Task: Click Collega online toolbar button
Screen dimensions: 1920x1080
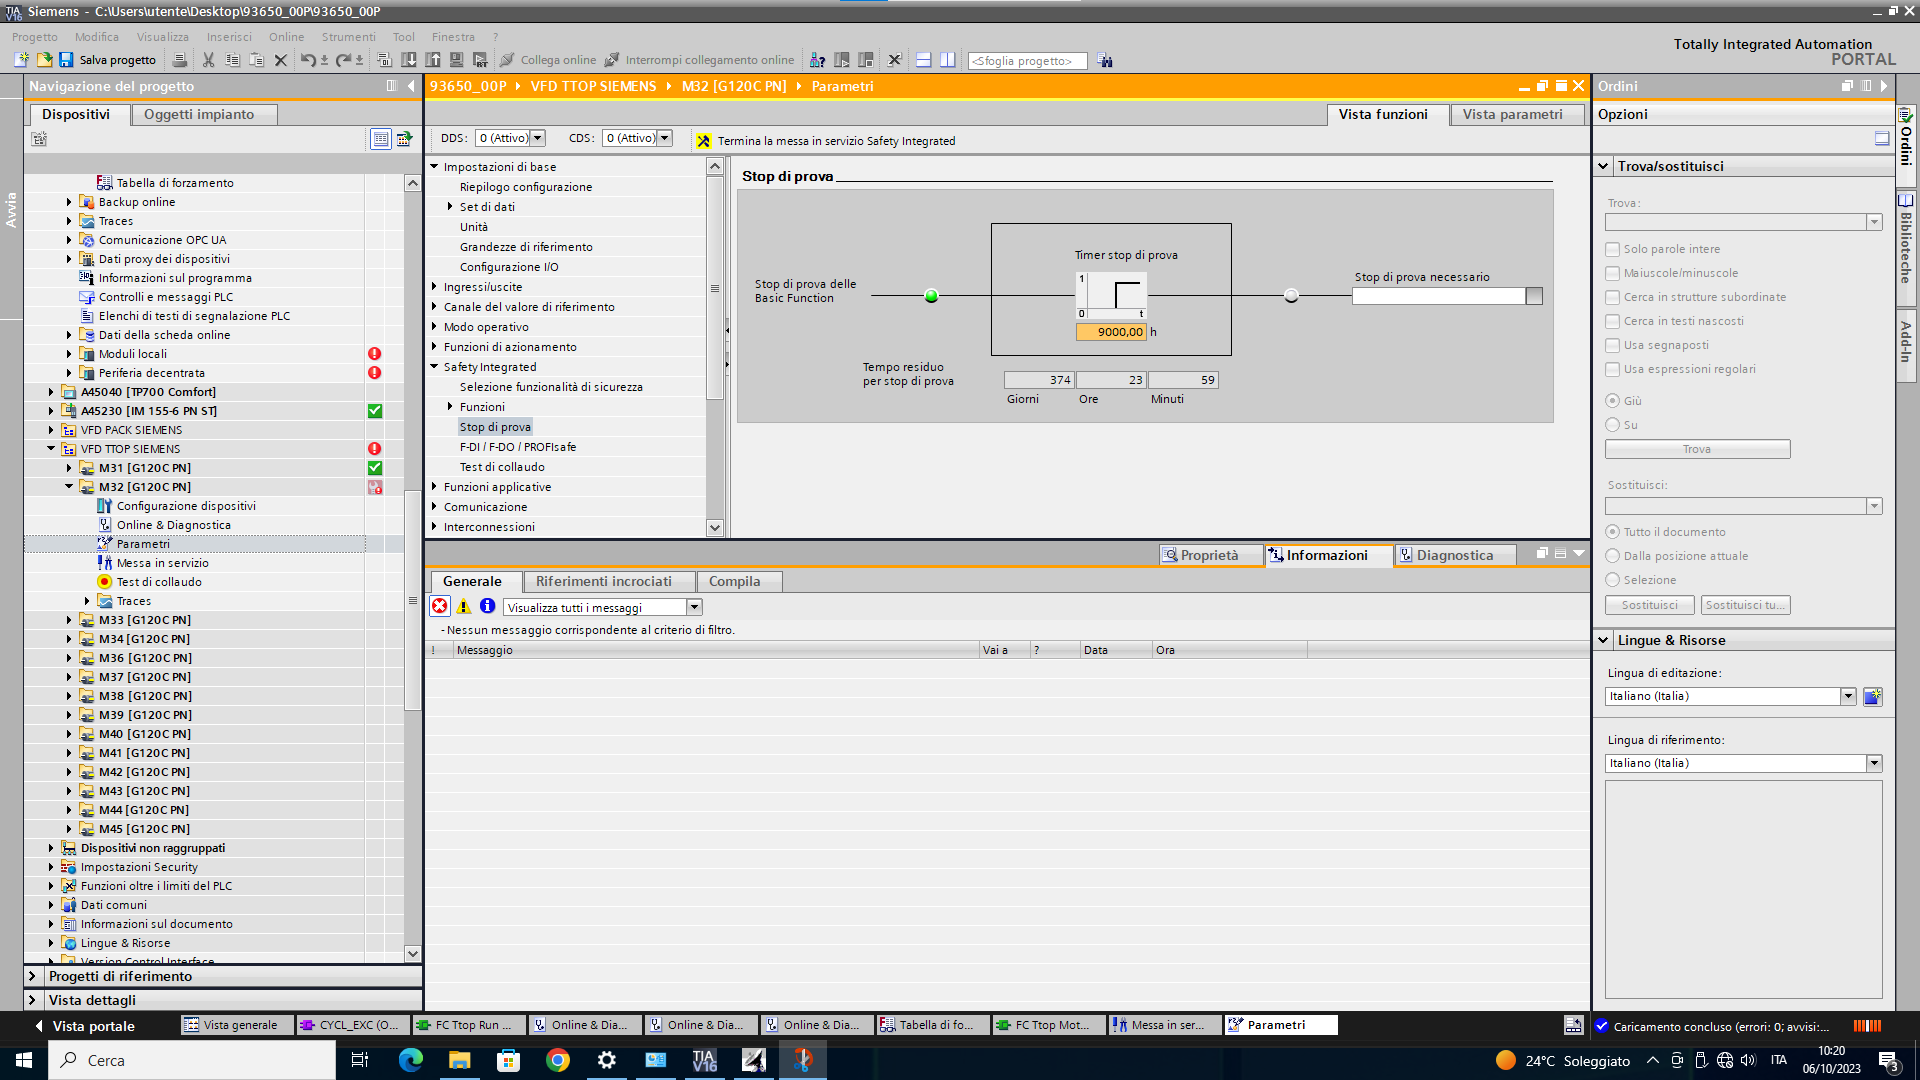Action: pyautogui.click(x=548, y=60)
